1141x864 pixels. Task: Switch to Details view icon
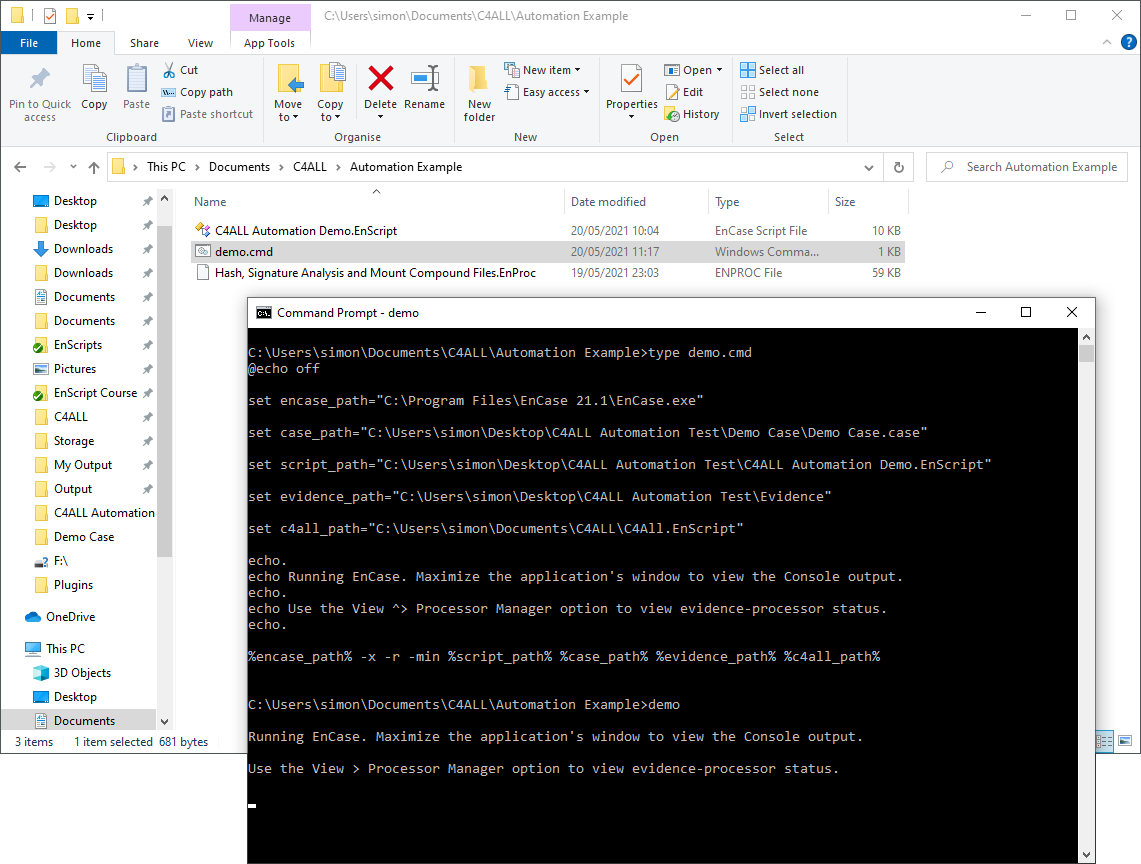click(1105, 741)
